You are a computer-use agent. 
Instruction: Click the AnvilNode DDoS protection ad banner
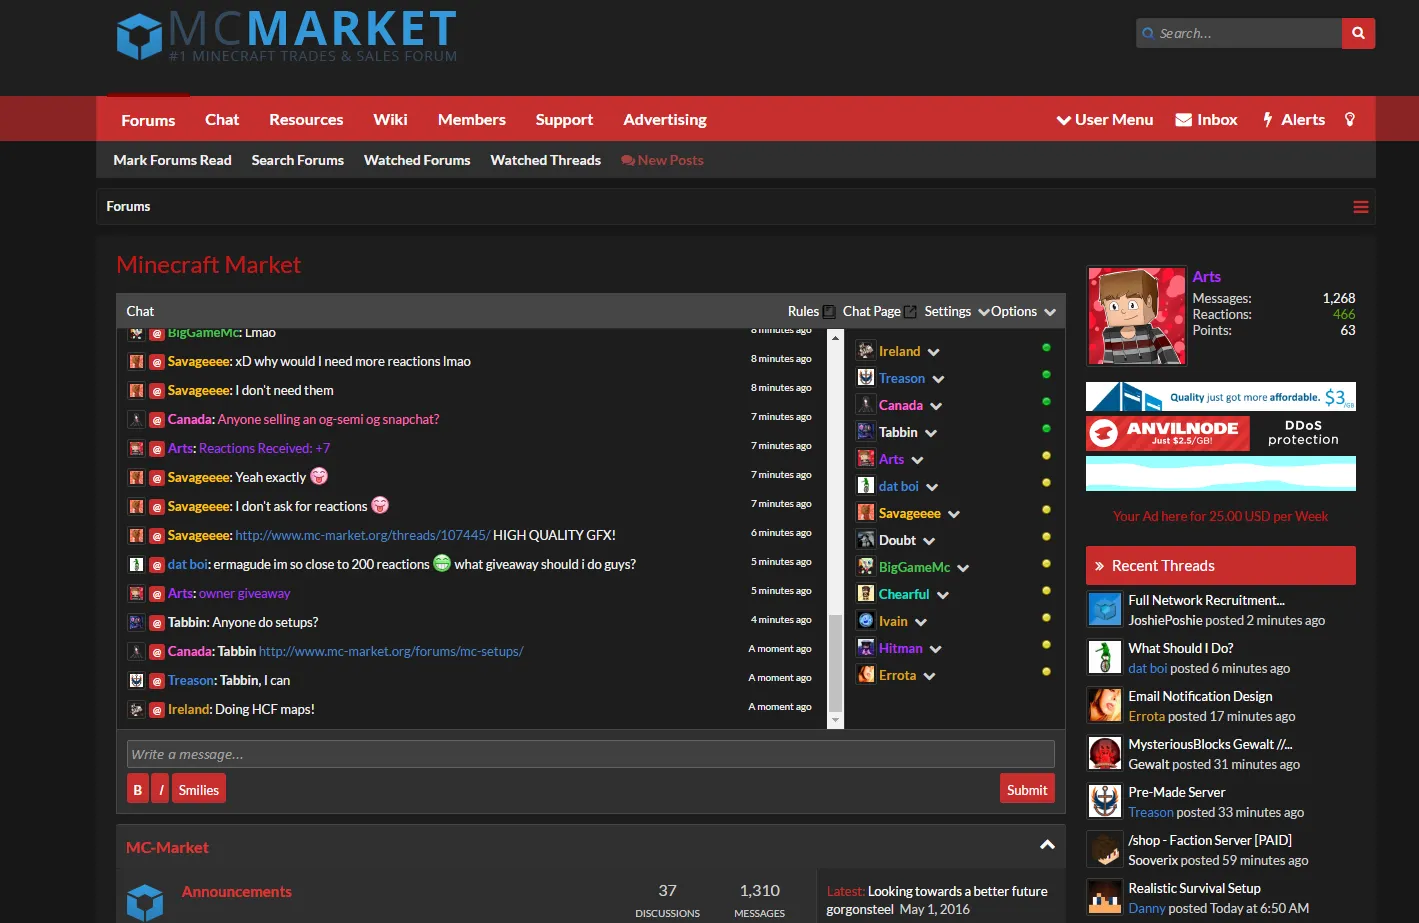pyautogui.click(x=1221, y=433)
